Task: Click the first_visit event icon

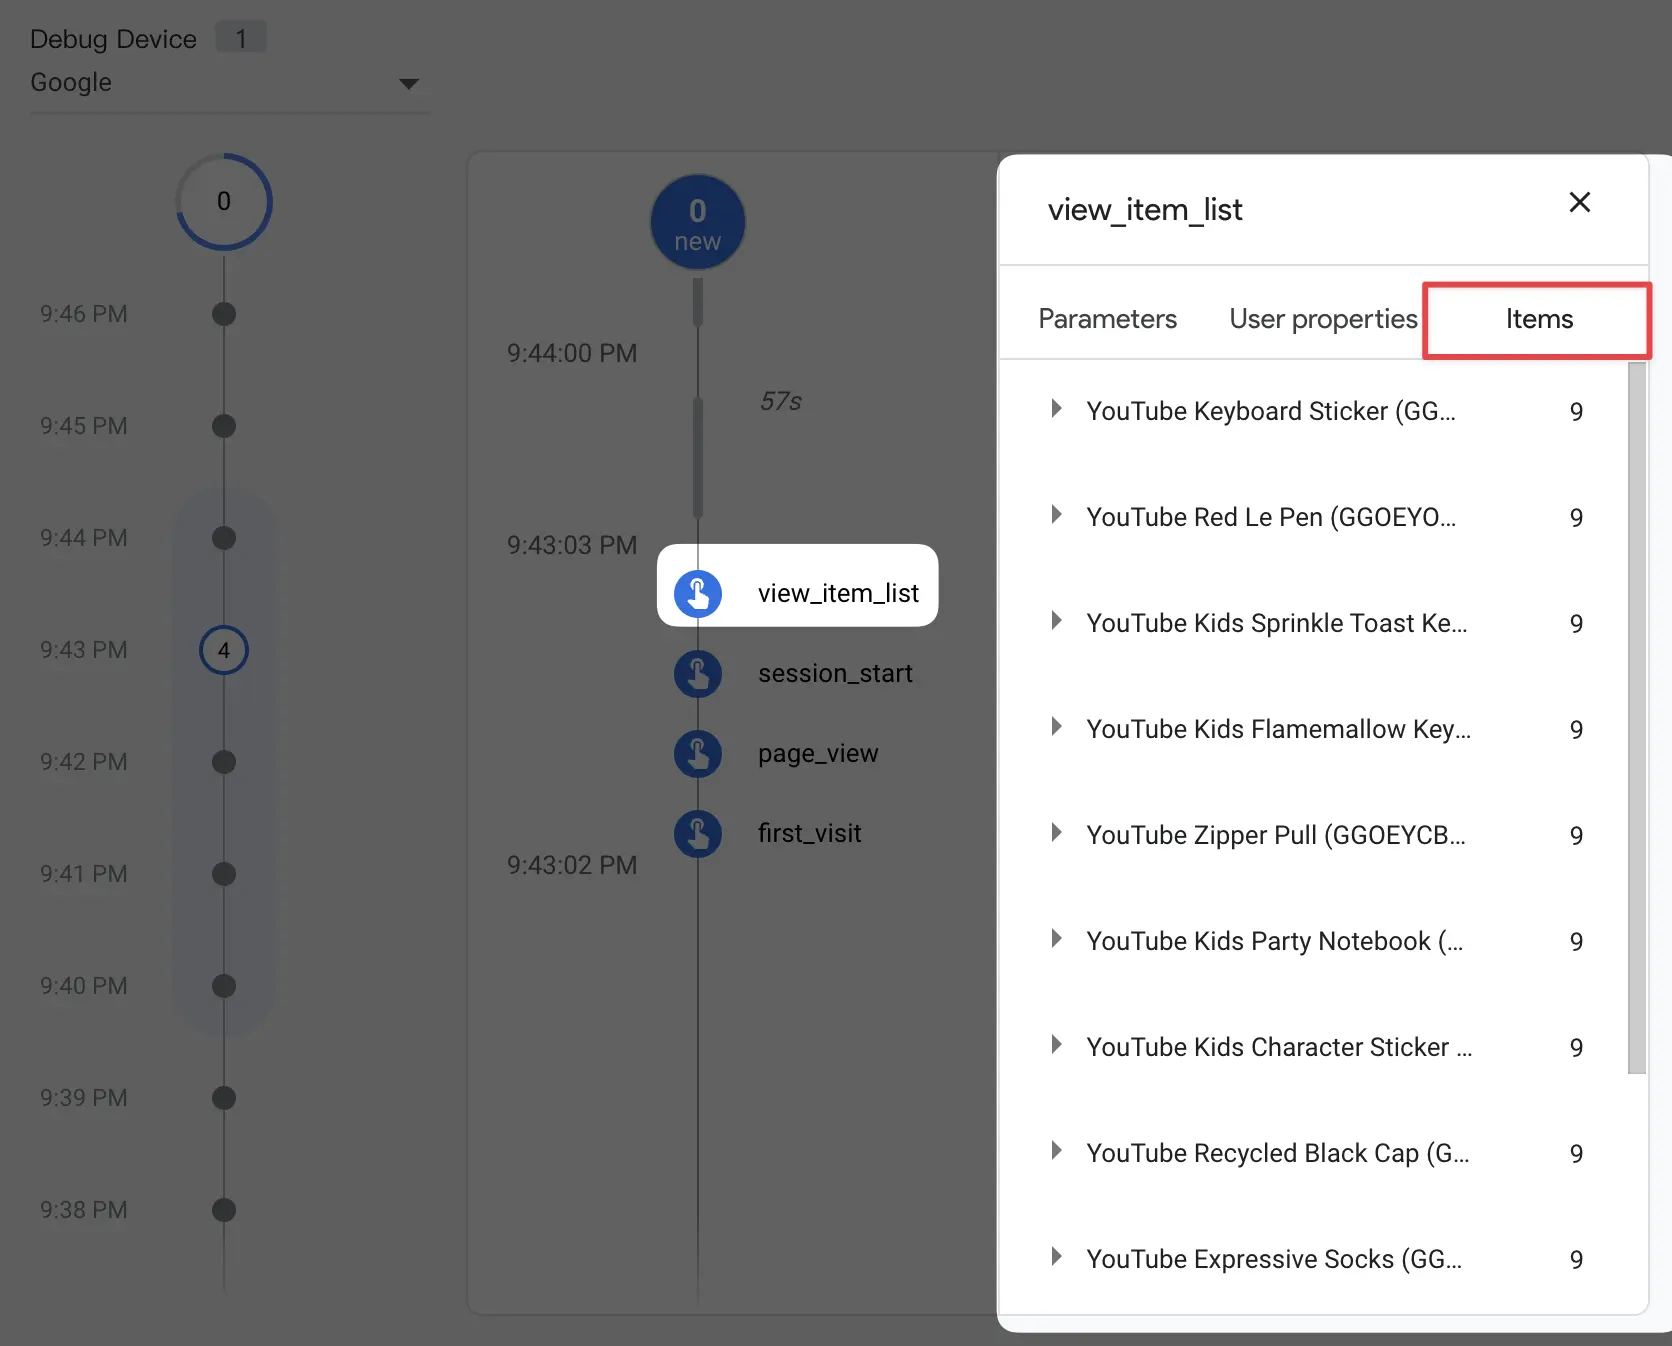Action: 698,834
